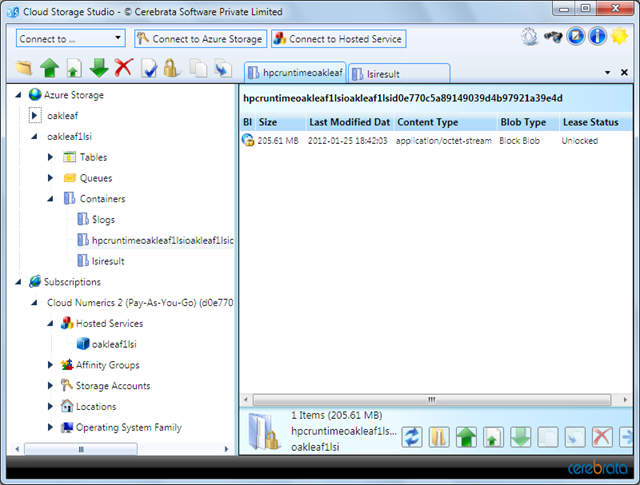The width and height of the screenshot is (640, 485).
Task: Expand the Affinity Groups node
Action: pos(50,365)
